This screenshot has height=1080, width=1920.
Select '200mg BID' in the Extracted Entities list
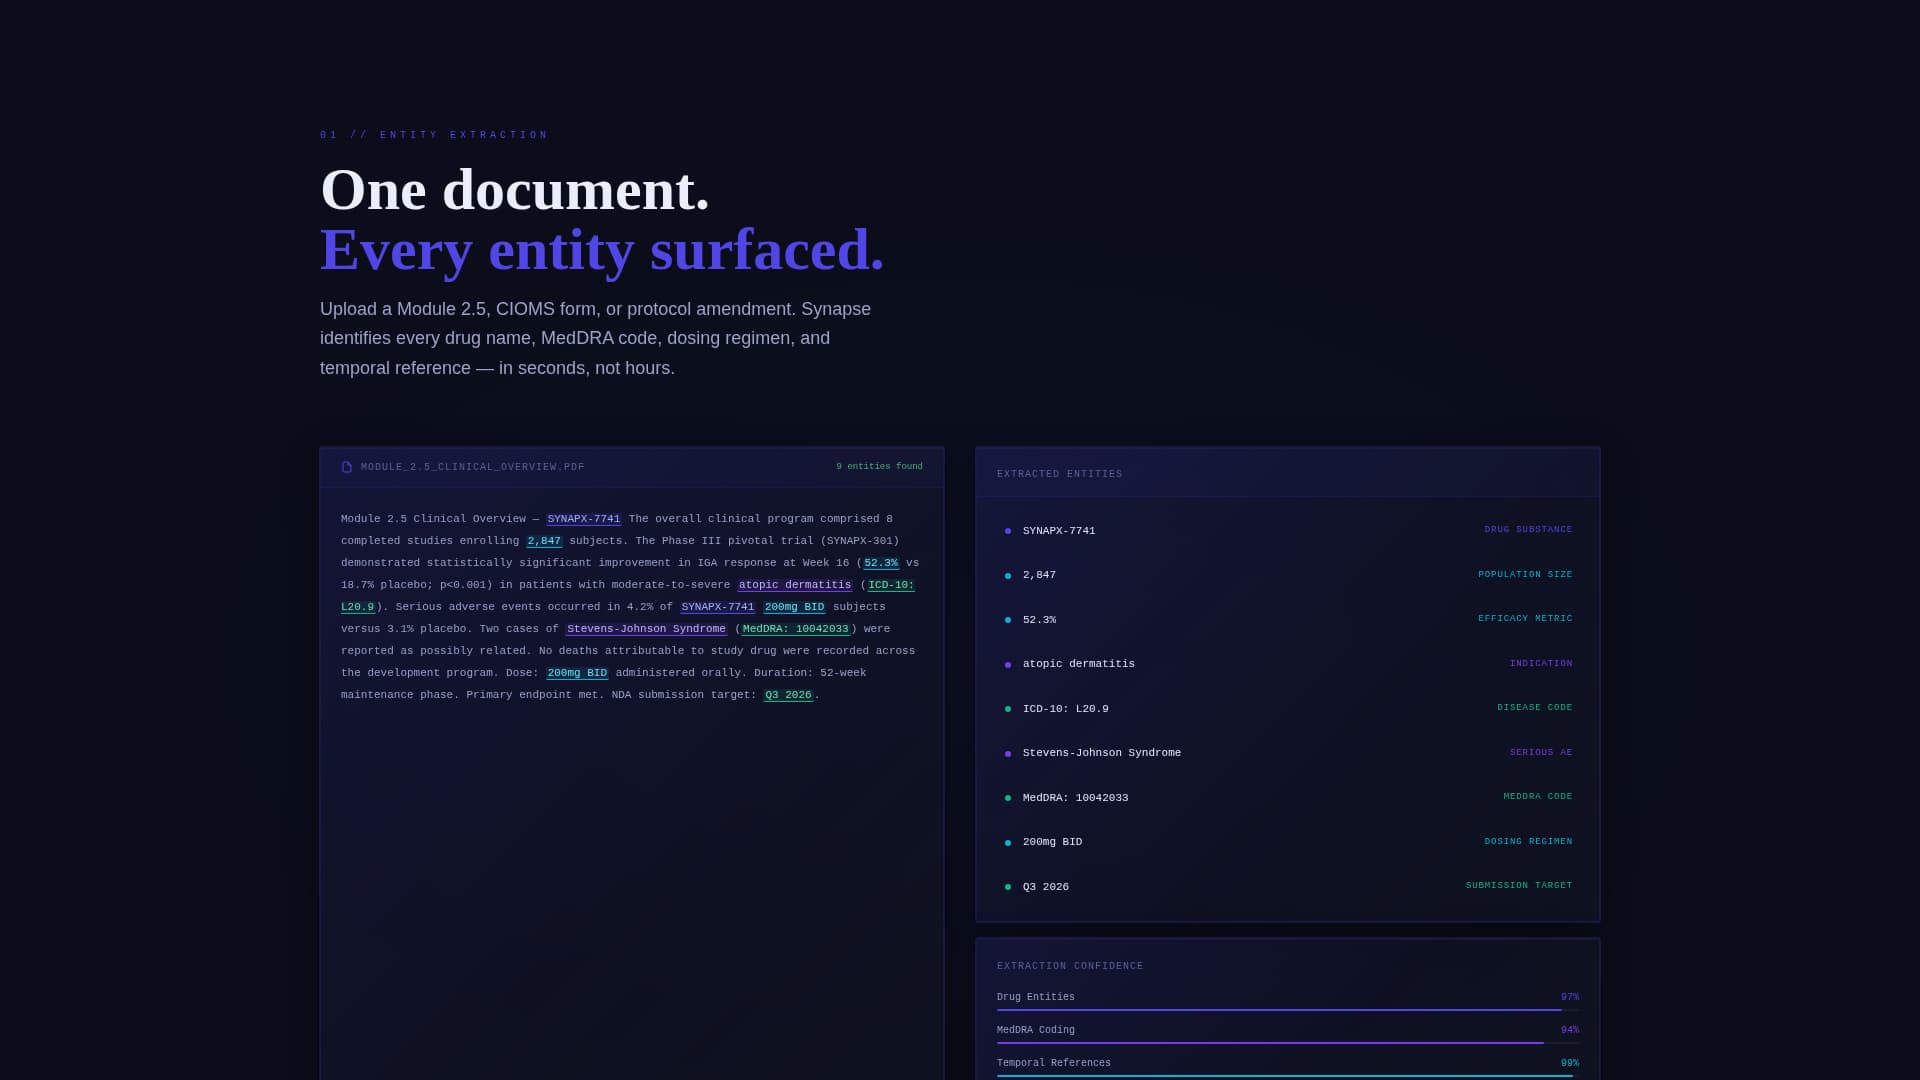(1053, 842)
